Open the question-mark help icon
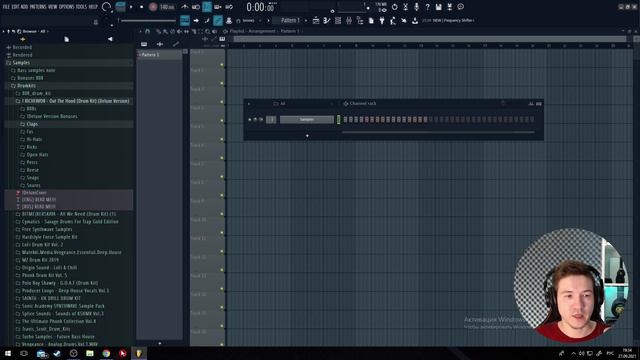This screenshot has width=640, height=360. pos(427,7)
